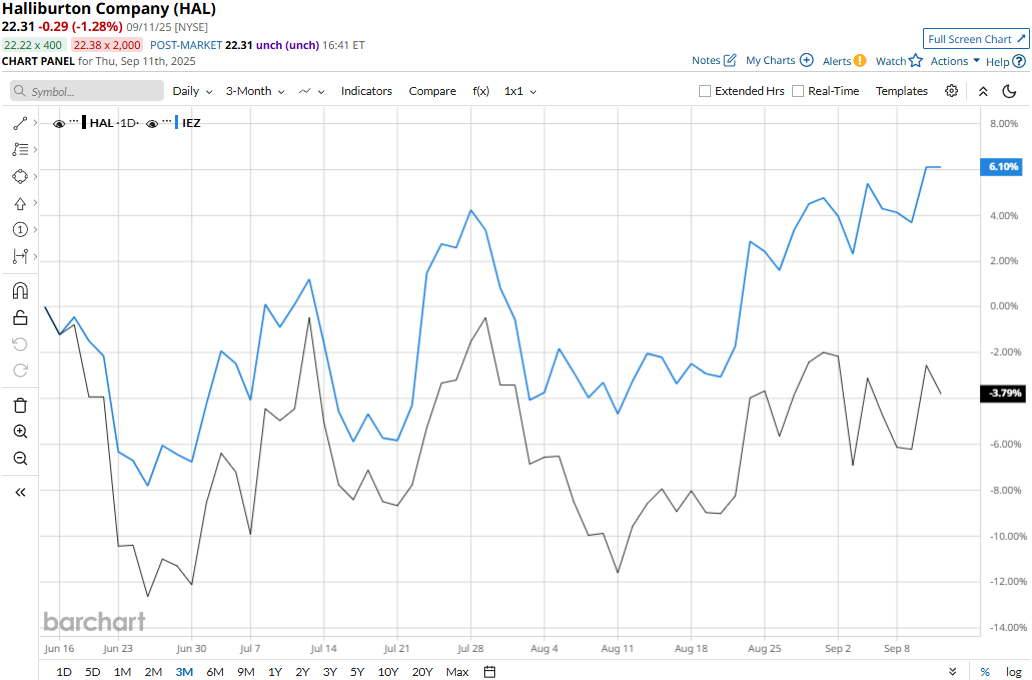
Task: Open the Fibonacci and pitchfork tools
Action: click(x=20, y=149)
